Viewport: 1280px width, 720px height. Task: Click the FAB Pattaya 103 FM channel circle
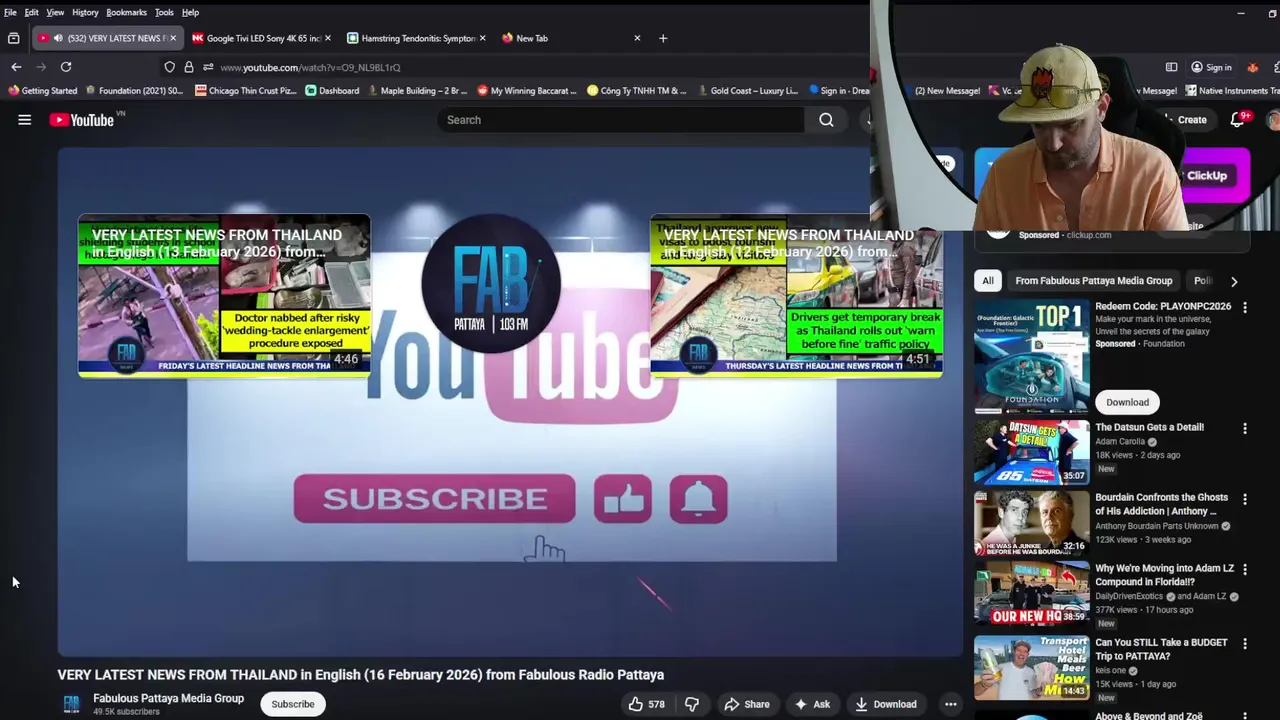[x=490, y=284]
